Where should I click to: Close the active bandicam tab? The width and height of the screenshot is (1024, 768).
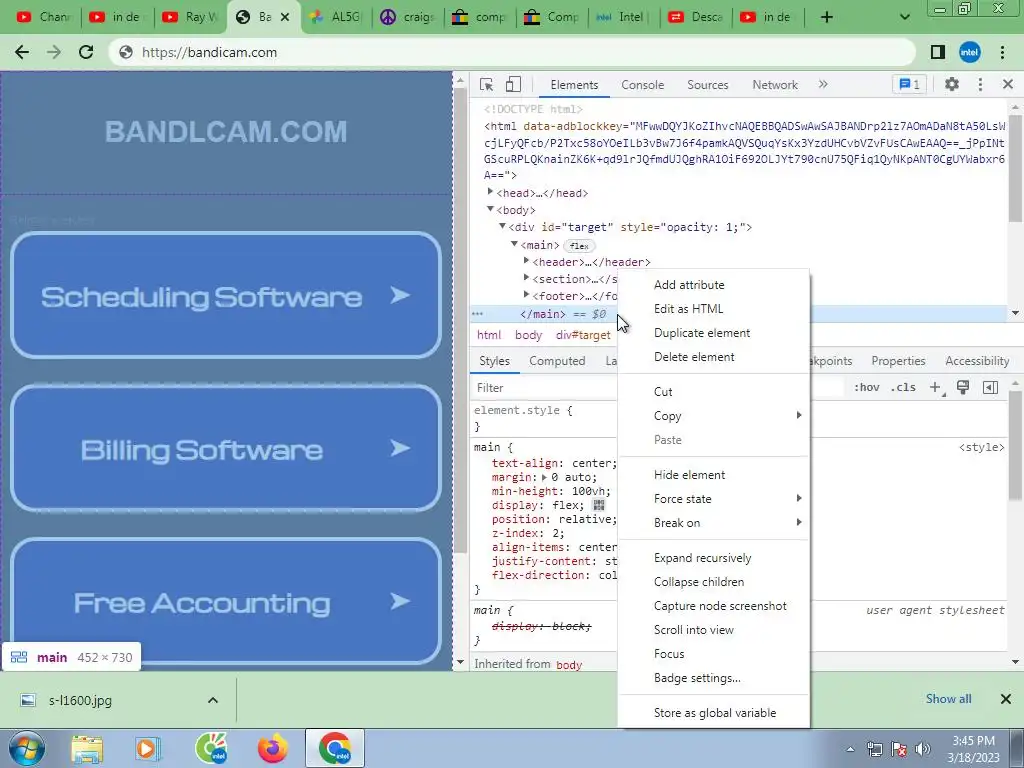285,17
